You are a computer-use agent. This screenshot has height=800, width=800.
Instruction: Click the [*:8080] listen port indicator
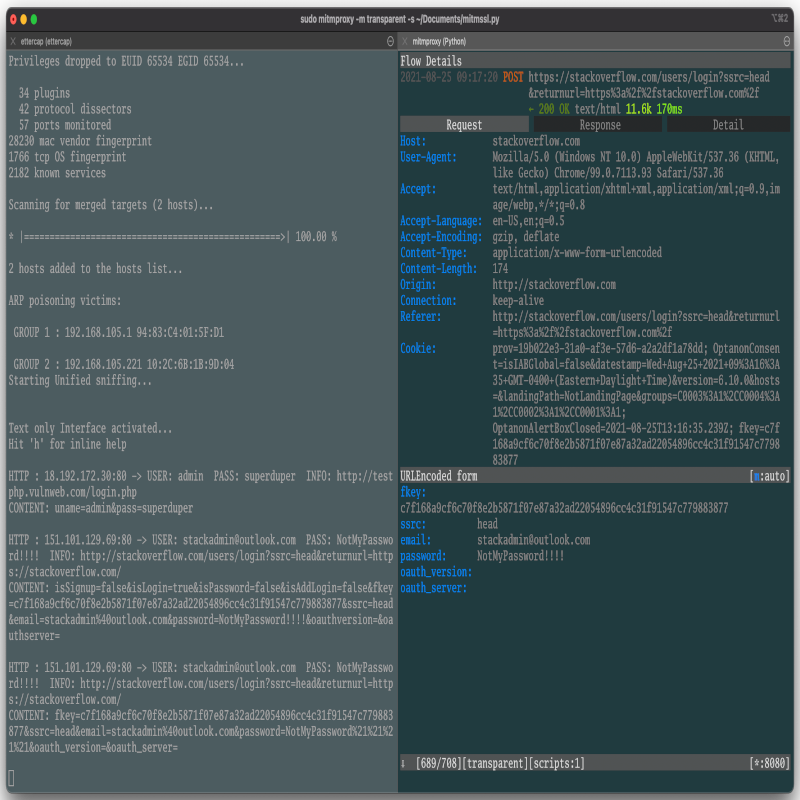pos(769,763)
